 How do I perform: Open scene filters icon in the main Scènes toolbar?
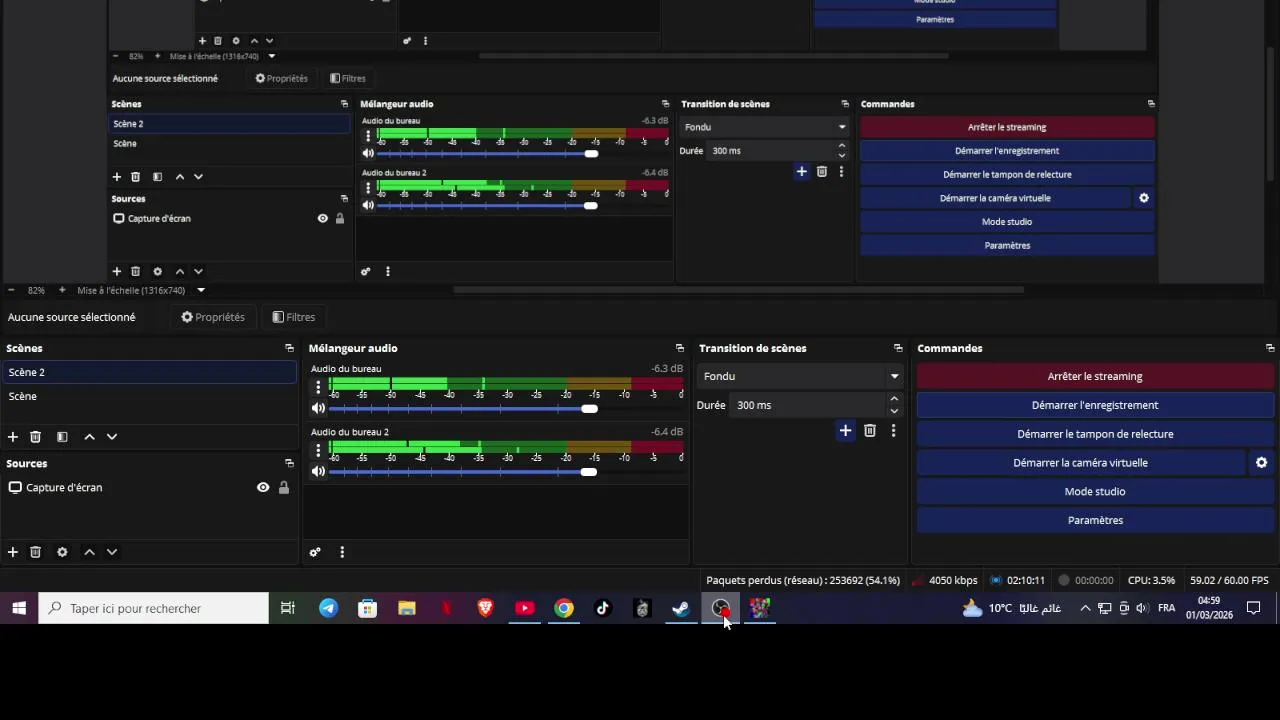point(62,437)
